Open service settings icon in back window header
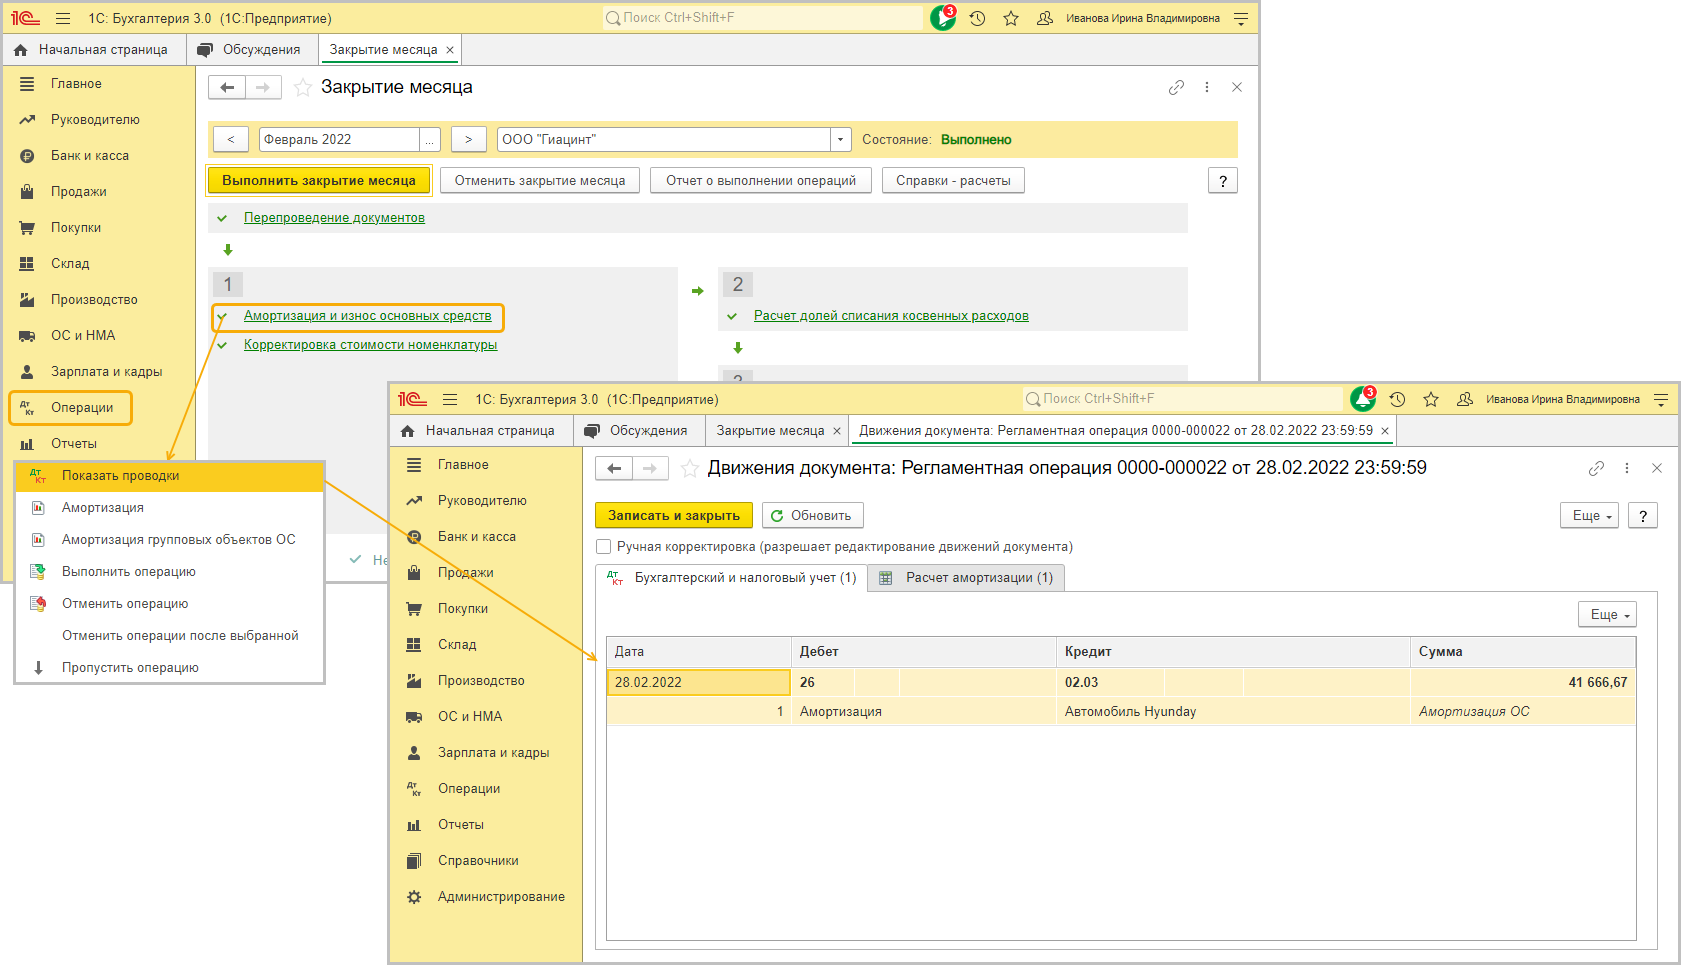1681x965 pixels. 1241,18
